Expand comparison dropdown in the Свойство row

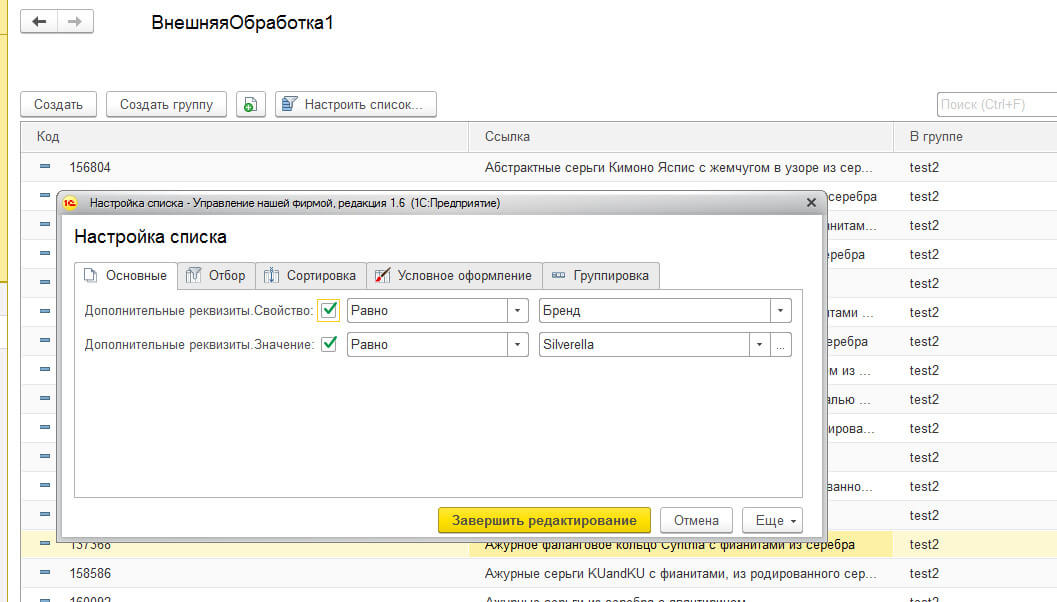coord(517,311)
